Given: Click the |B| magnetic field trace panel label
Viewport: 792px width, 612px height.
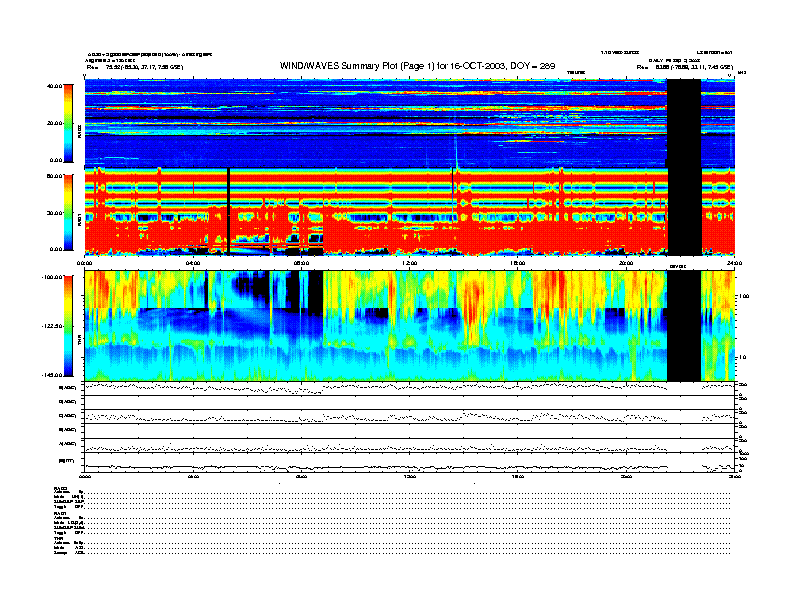Looking at the screenshot, I should [x=67, y=461].
